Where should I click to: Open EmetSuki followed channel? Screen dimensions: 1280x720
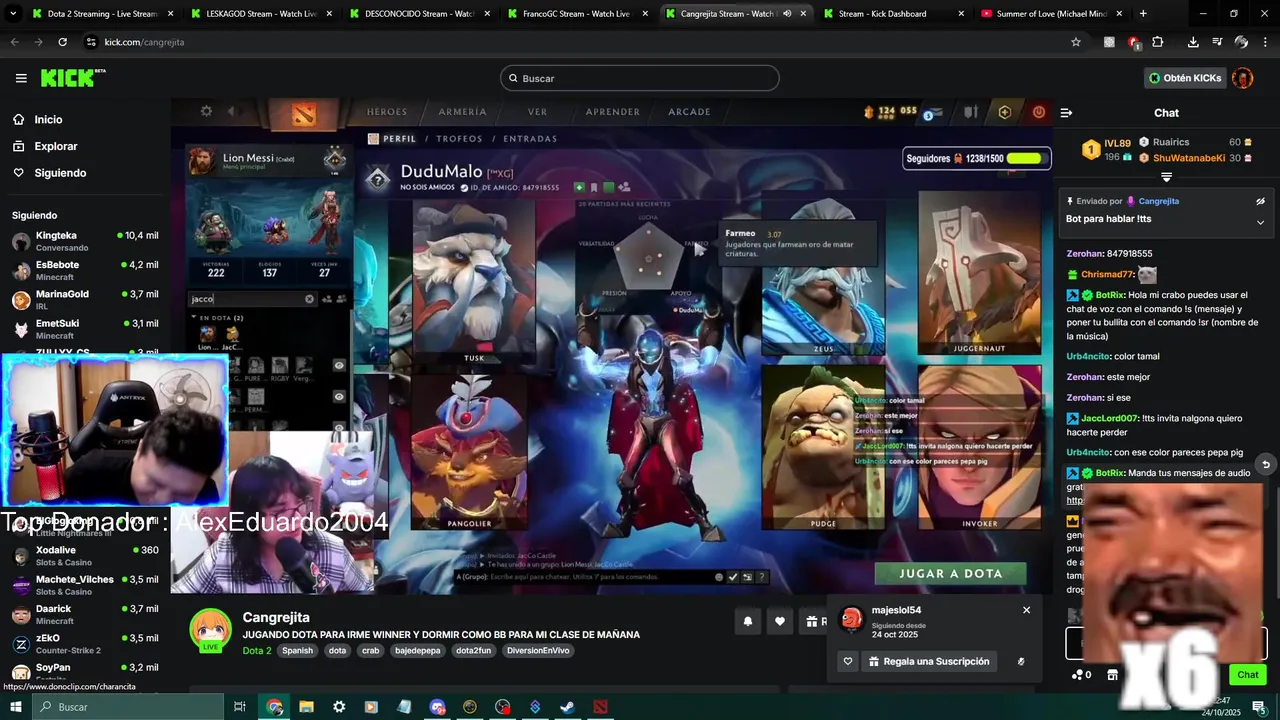(x=85, y=329)
